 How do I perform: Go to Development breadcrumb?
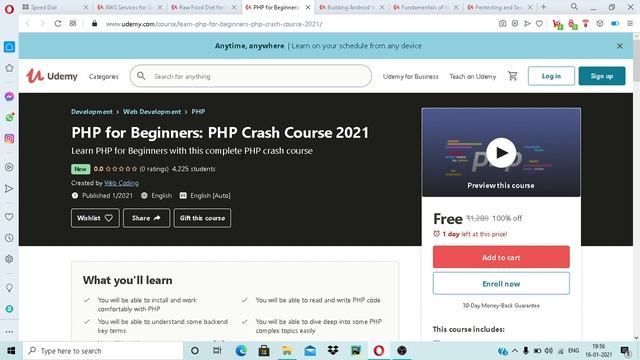point(92,111)
